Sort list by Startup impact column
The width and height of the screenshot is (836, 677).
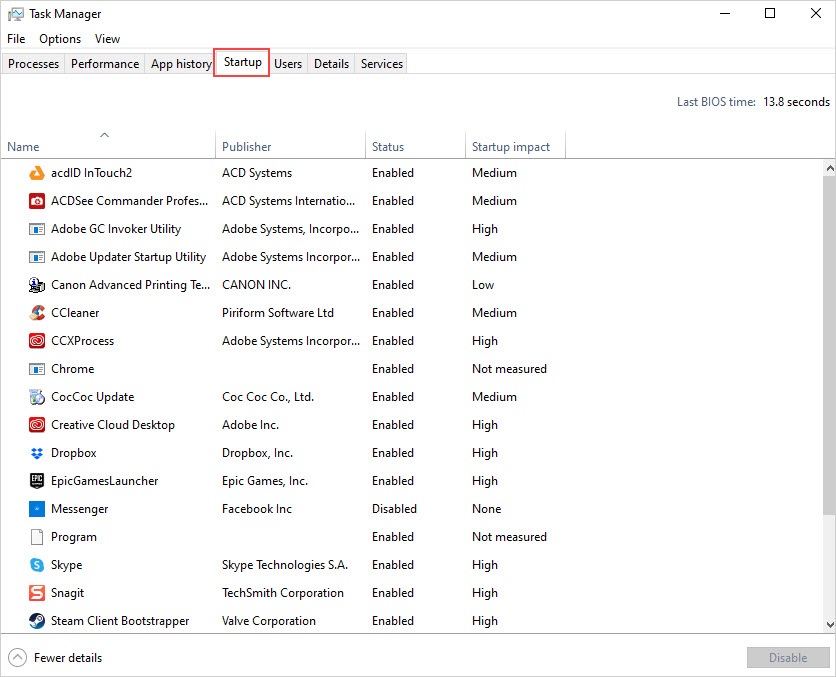click(x=511, y=147)
